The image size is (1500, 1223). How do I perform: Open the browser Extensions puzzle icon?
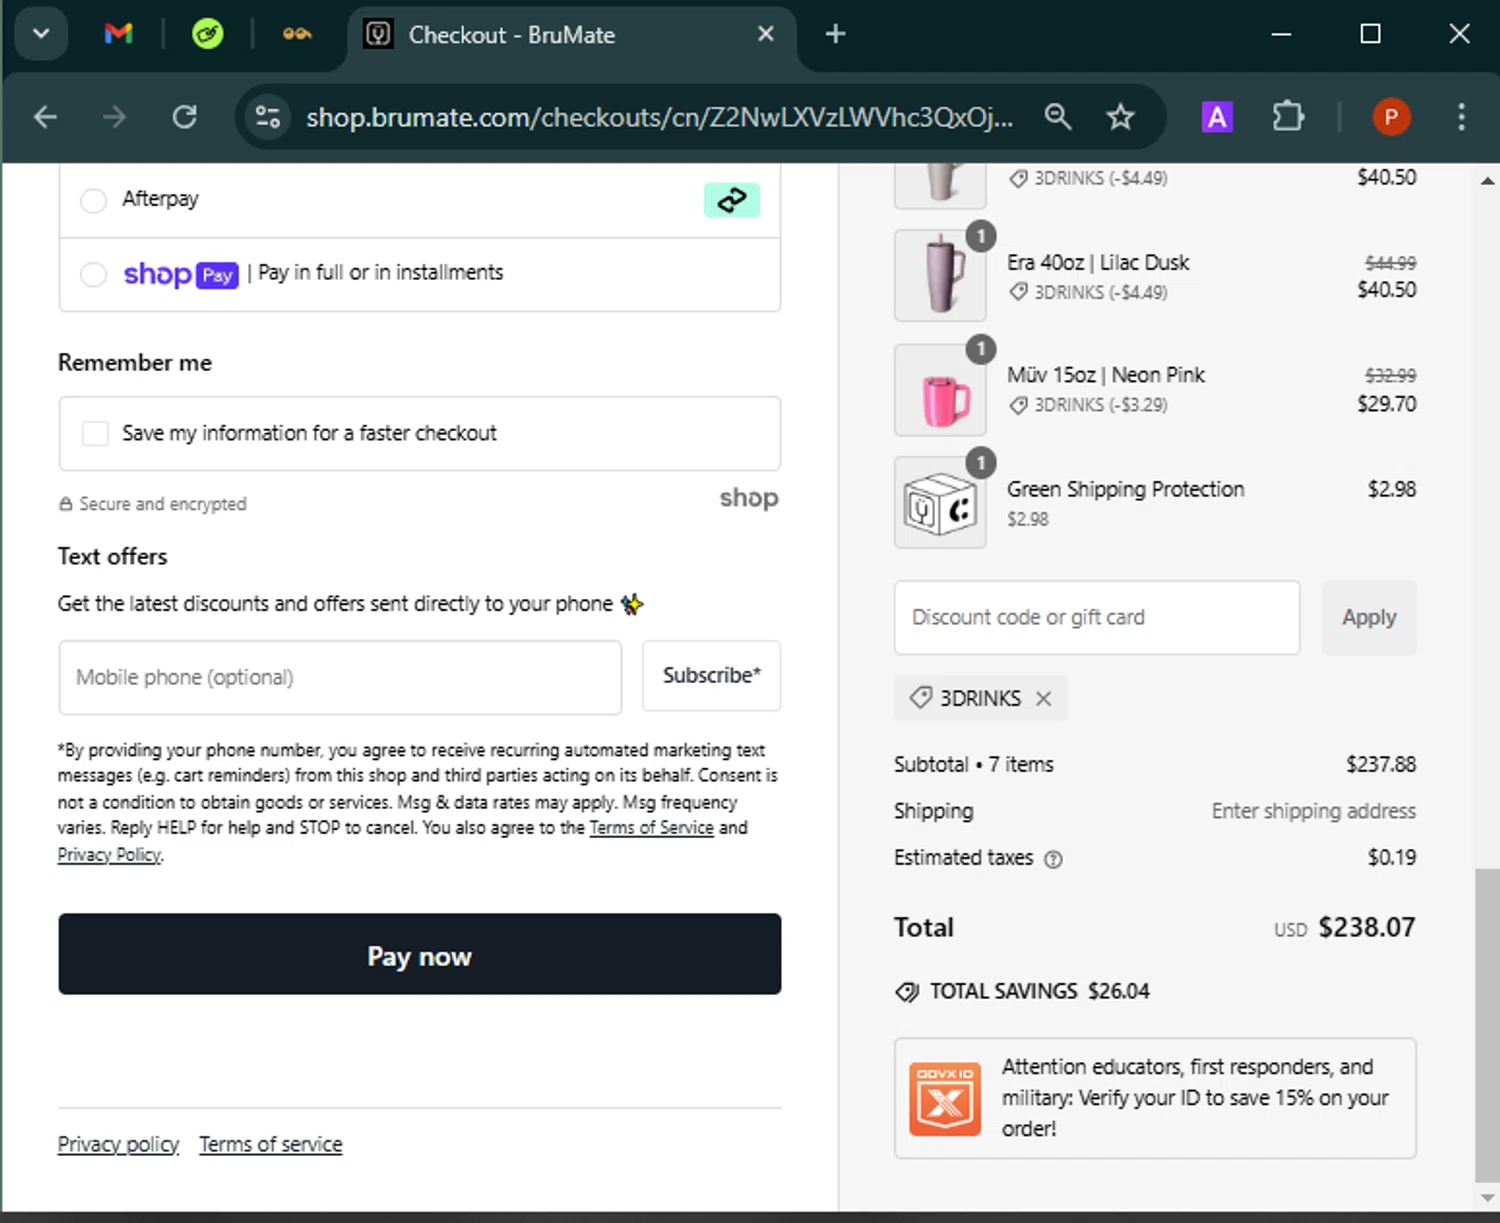pos(1288,118)
